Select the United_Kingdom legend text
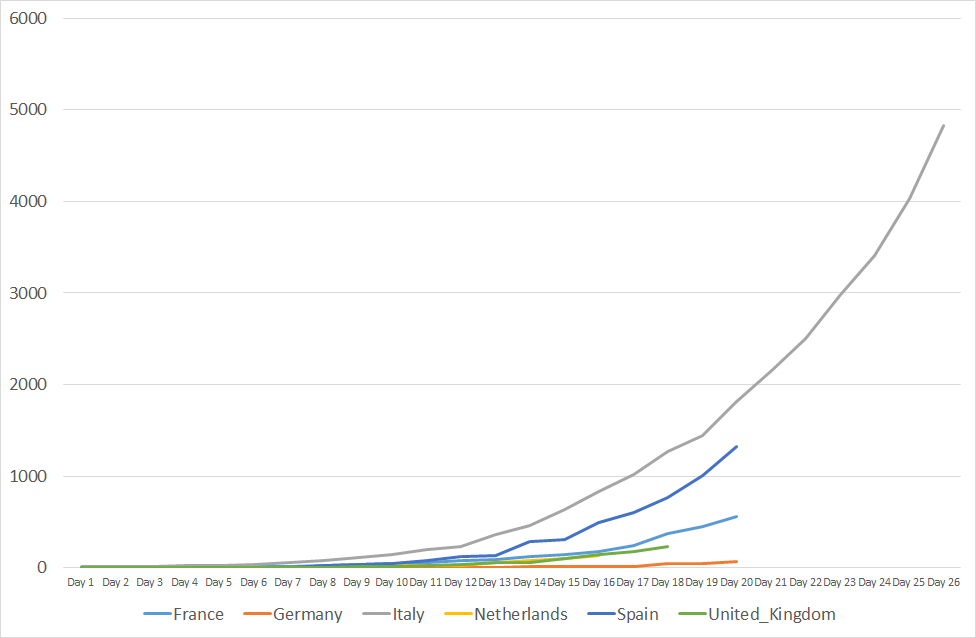Viewport: 976px width, 638px height. (771, 614)
